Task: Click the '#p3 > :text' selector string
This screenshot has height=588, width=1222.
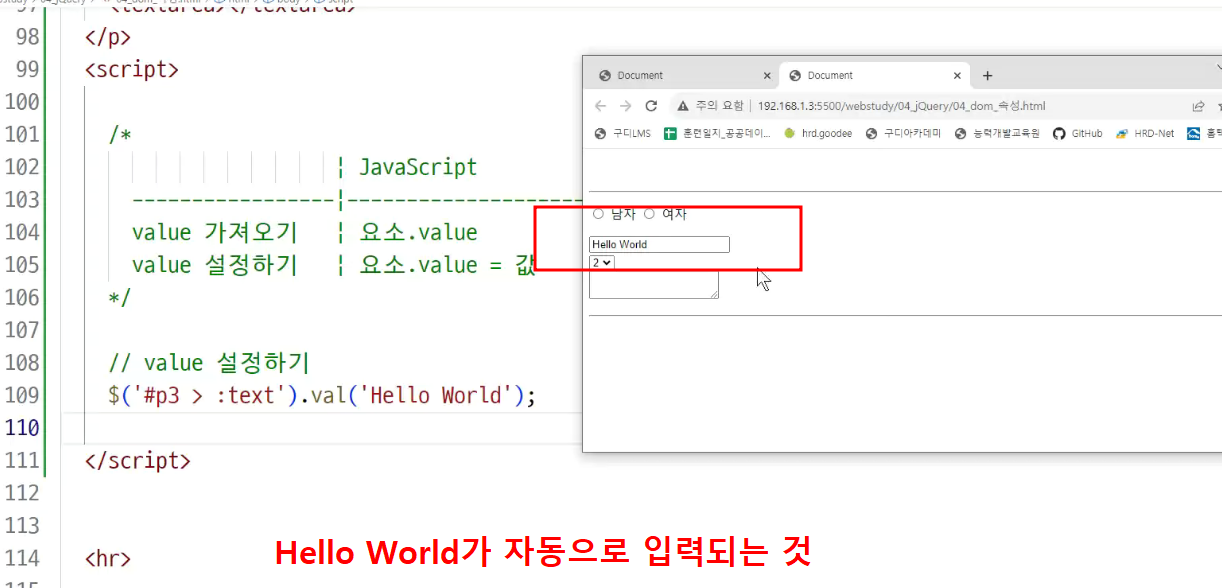Action: tap(210, 395)
